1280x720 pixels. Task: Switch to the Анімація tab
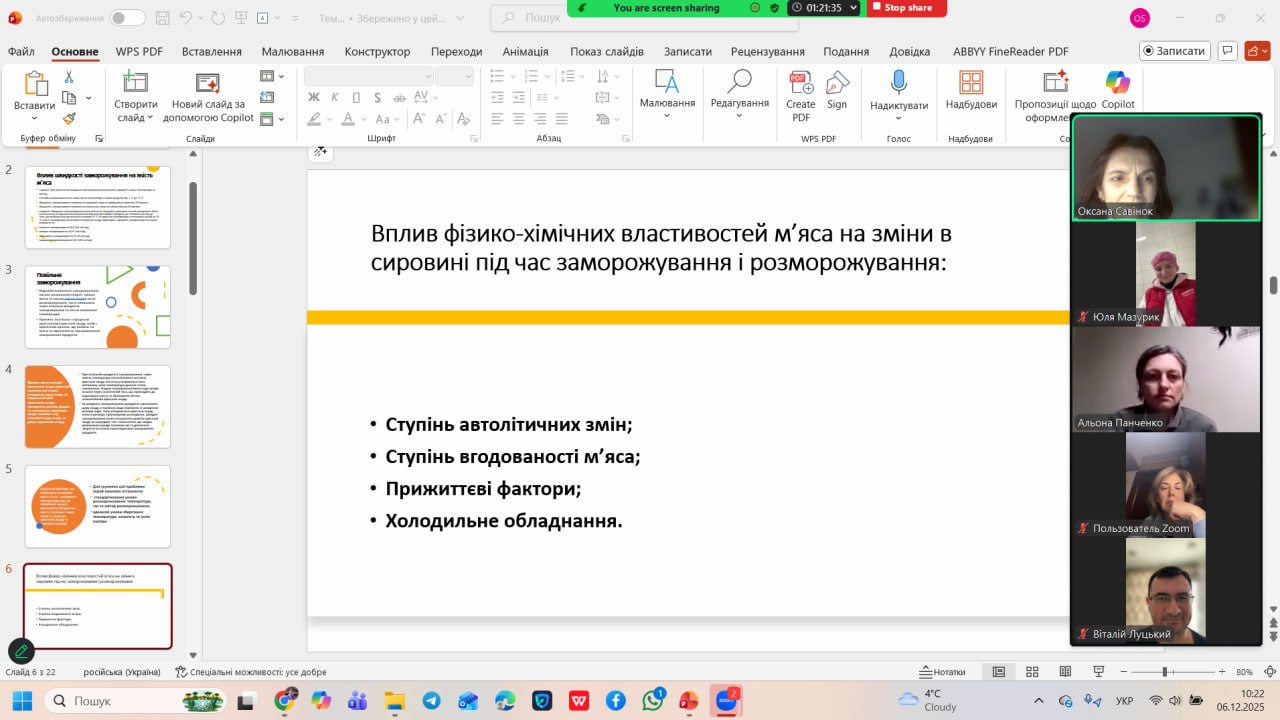click(525, 51)
